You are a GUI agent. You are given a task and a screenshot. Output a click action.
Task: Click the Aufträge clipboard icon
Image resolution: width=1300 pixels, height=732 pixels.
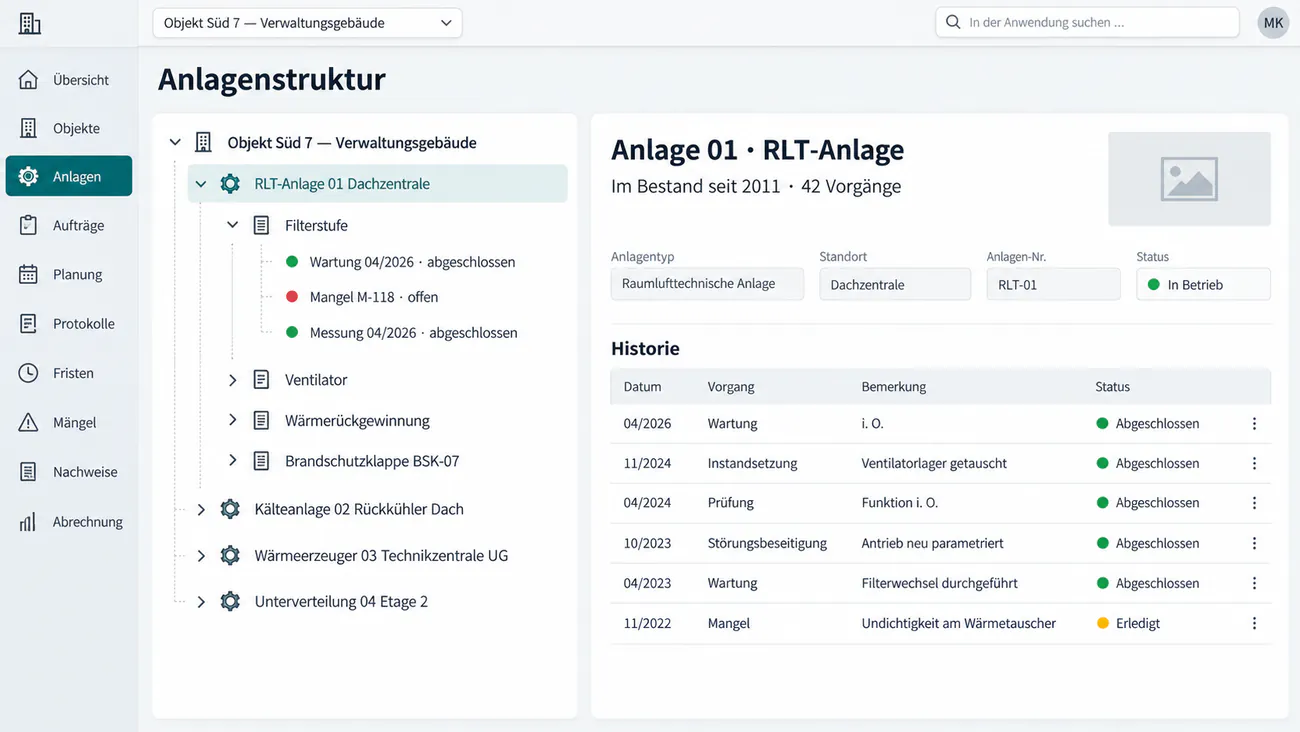28,225
